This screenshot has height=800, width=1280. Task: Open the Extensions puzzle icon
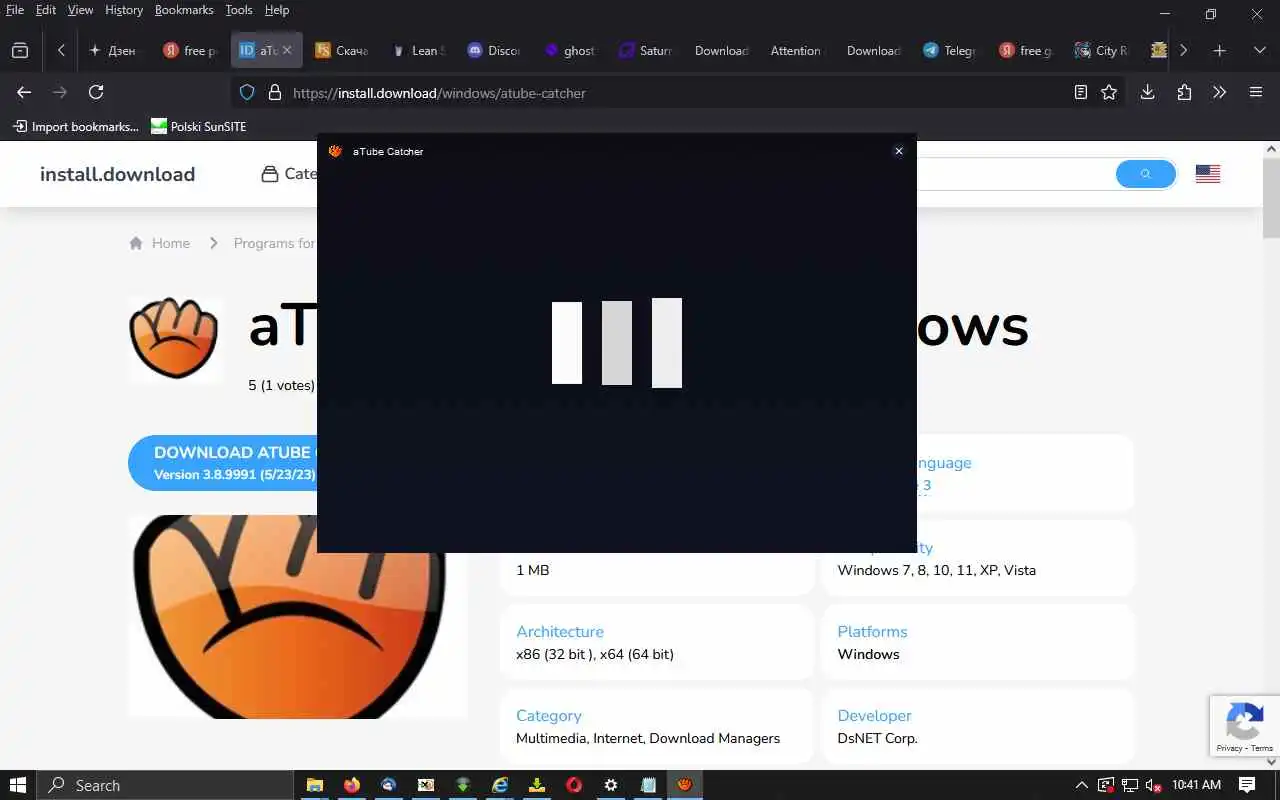click(1184, 92)
